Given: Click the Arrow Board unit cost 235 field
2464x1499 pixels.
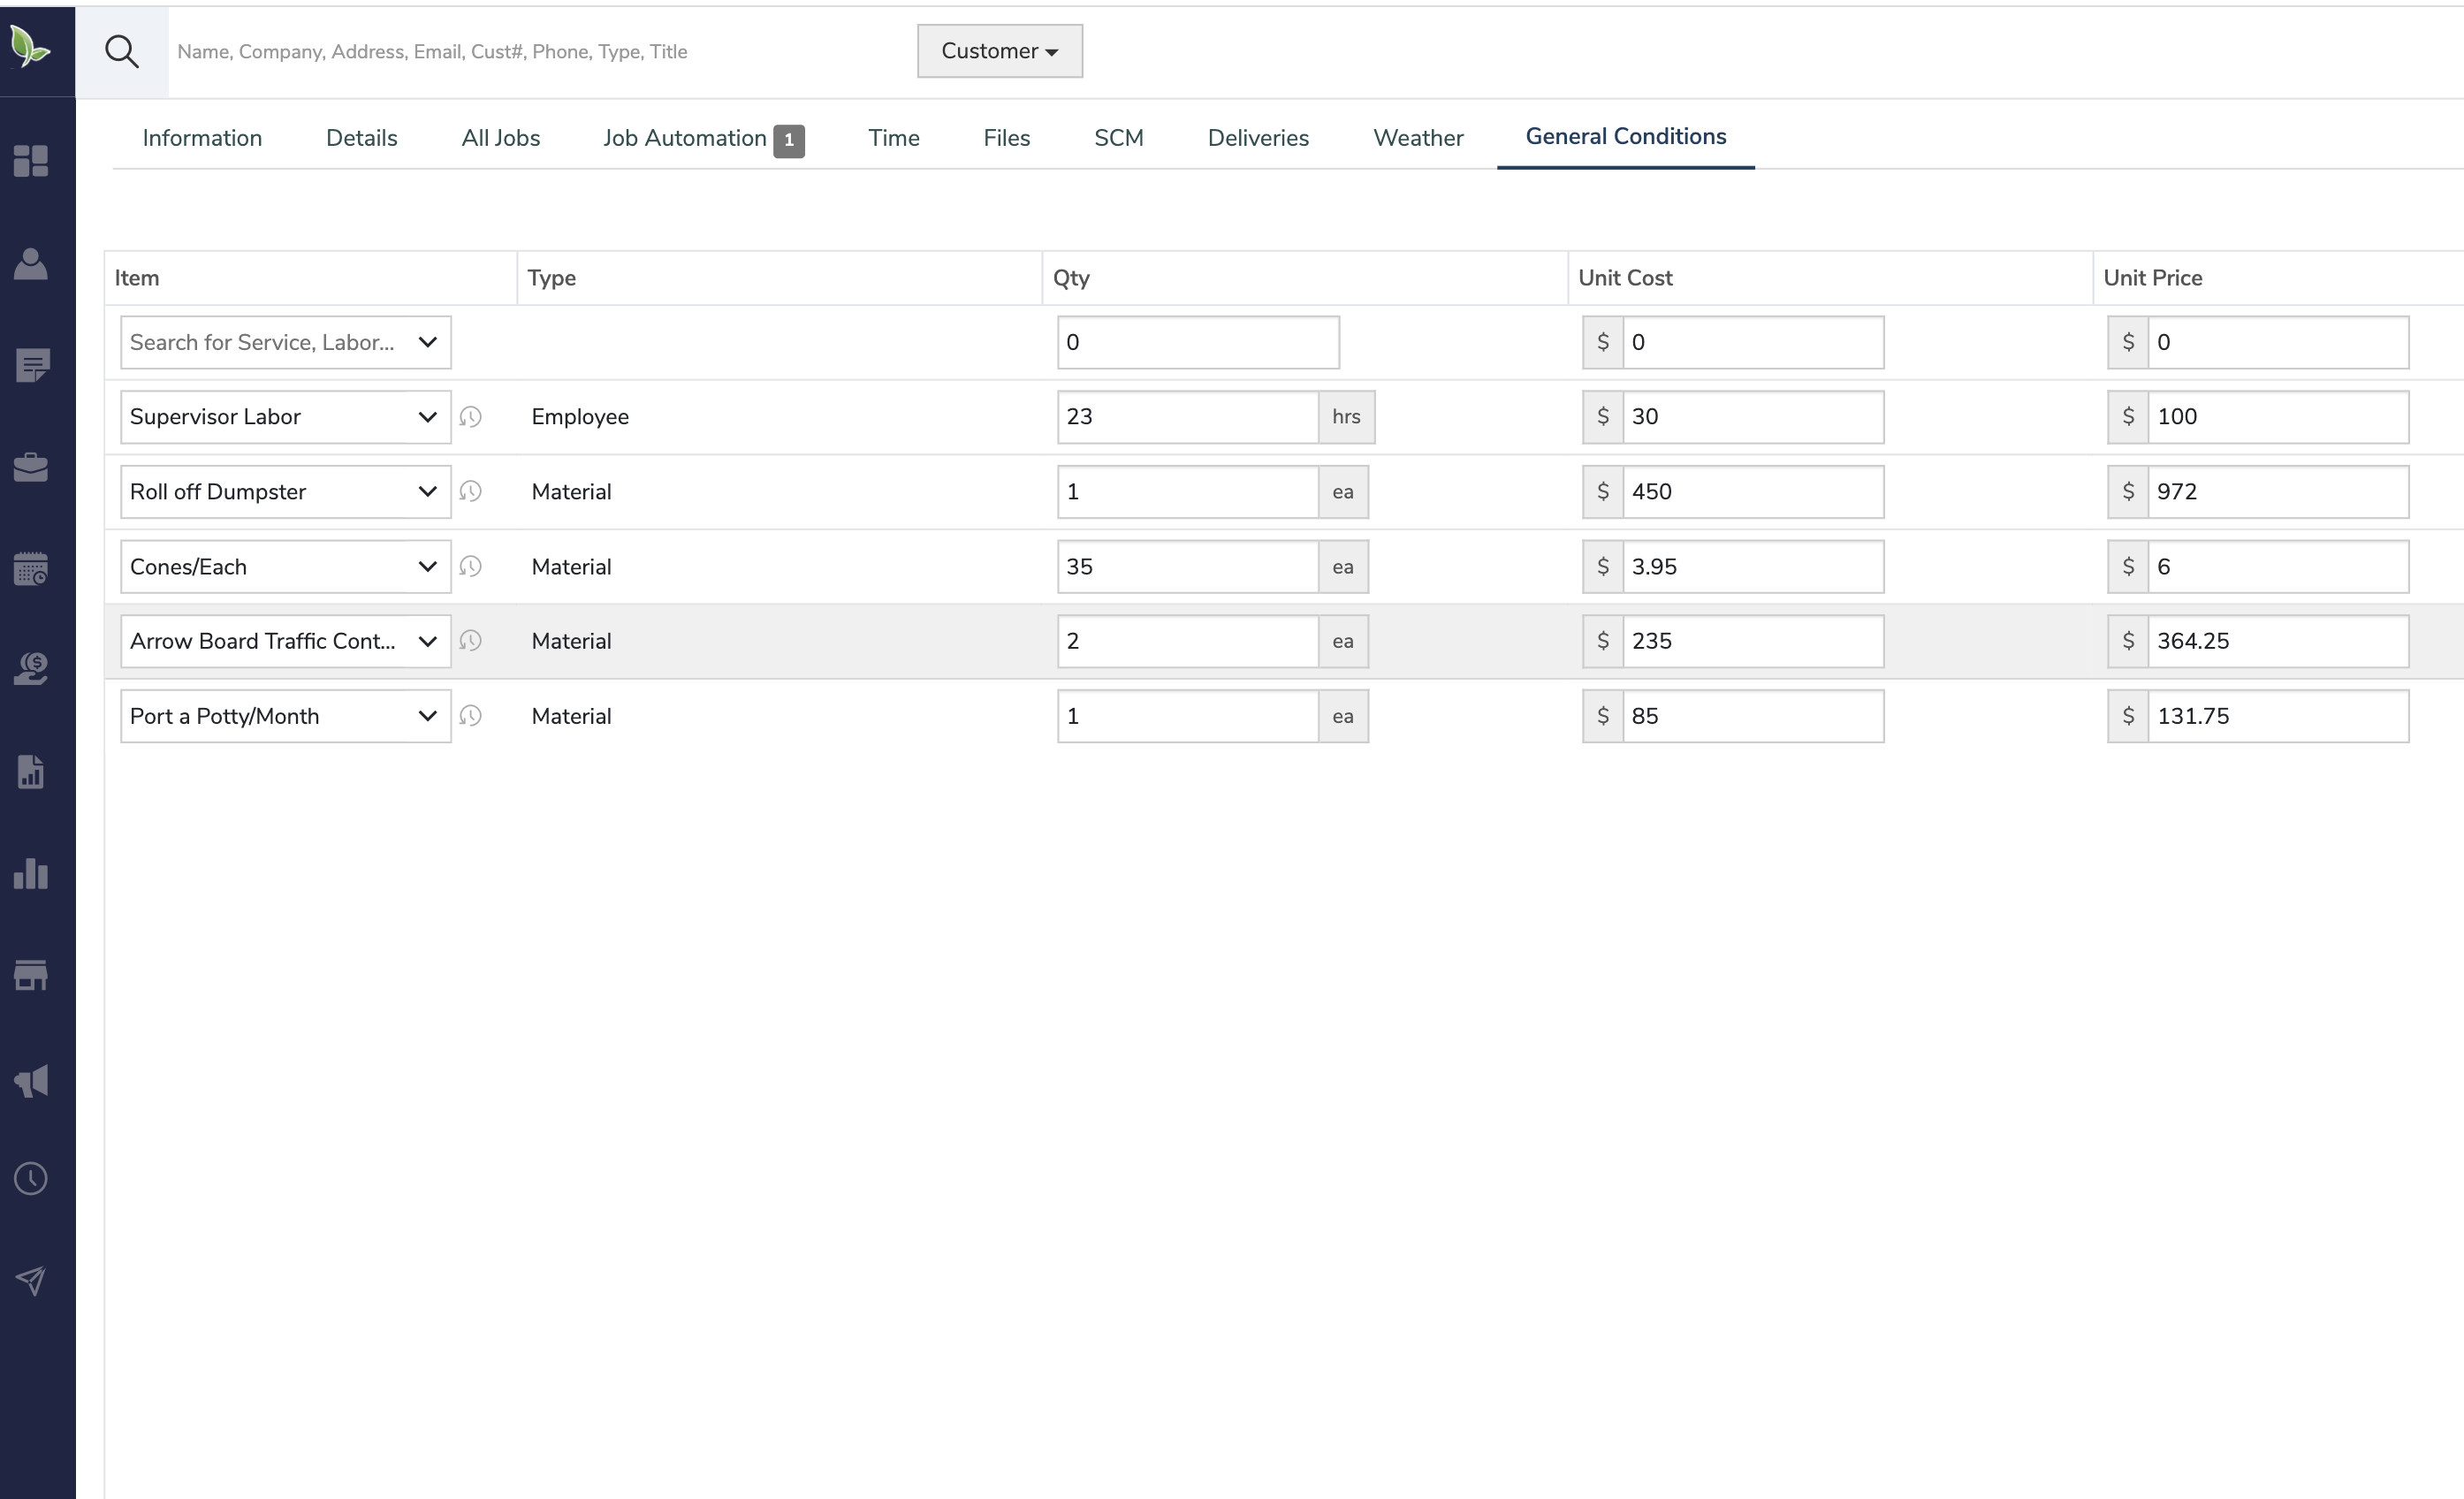Looking at the screenshot, I should (1753, 641).
